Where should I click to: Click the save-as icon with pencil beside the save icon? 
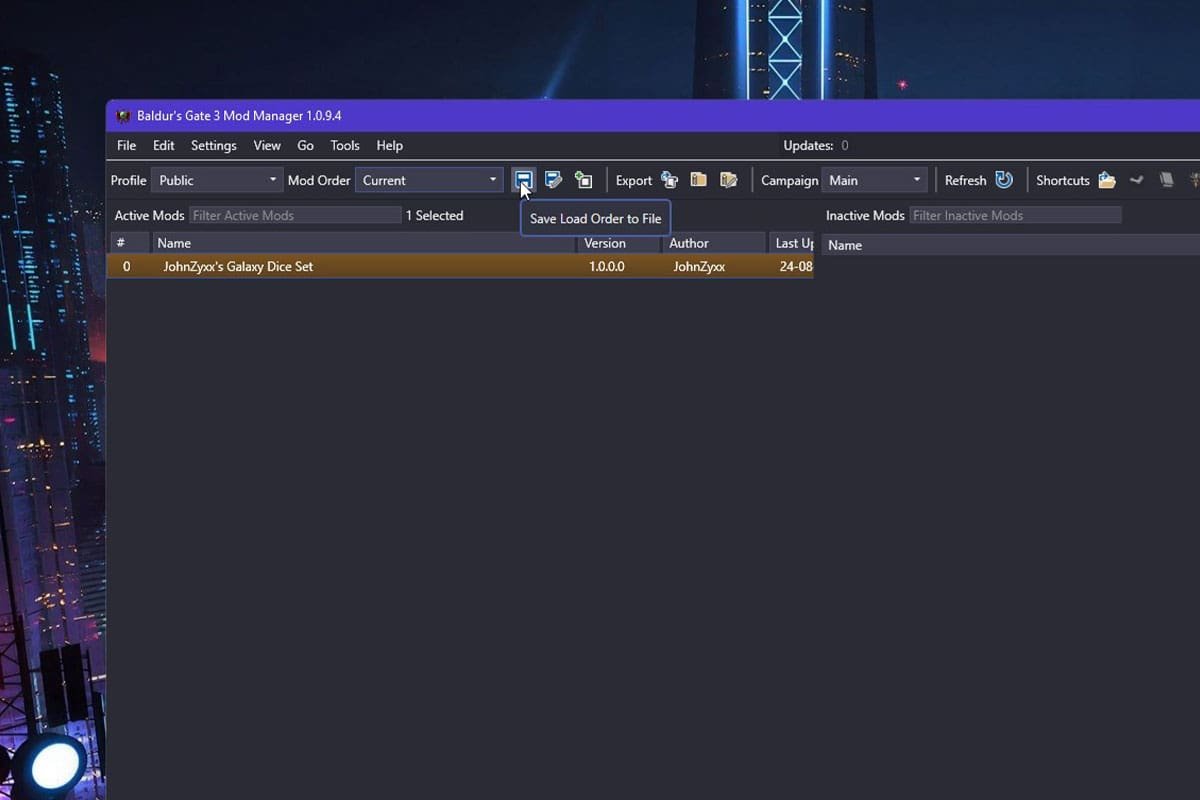[553, 180]
